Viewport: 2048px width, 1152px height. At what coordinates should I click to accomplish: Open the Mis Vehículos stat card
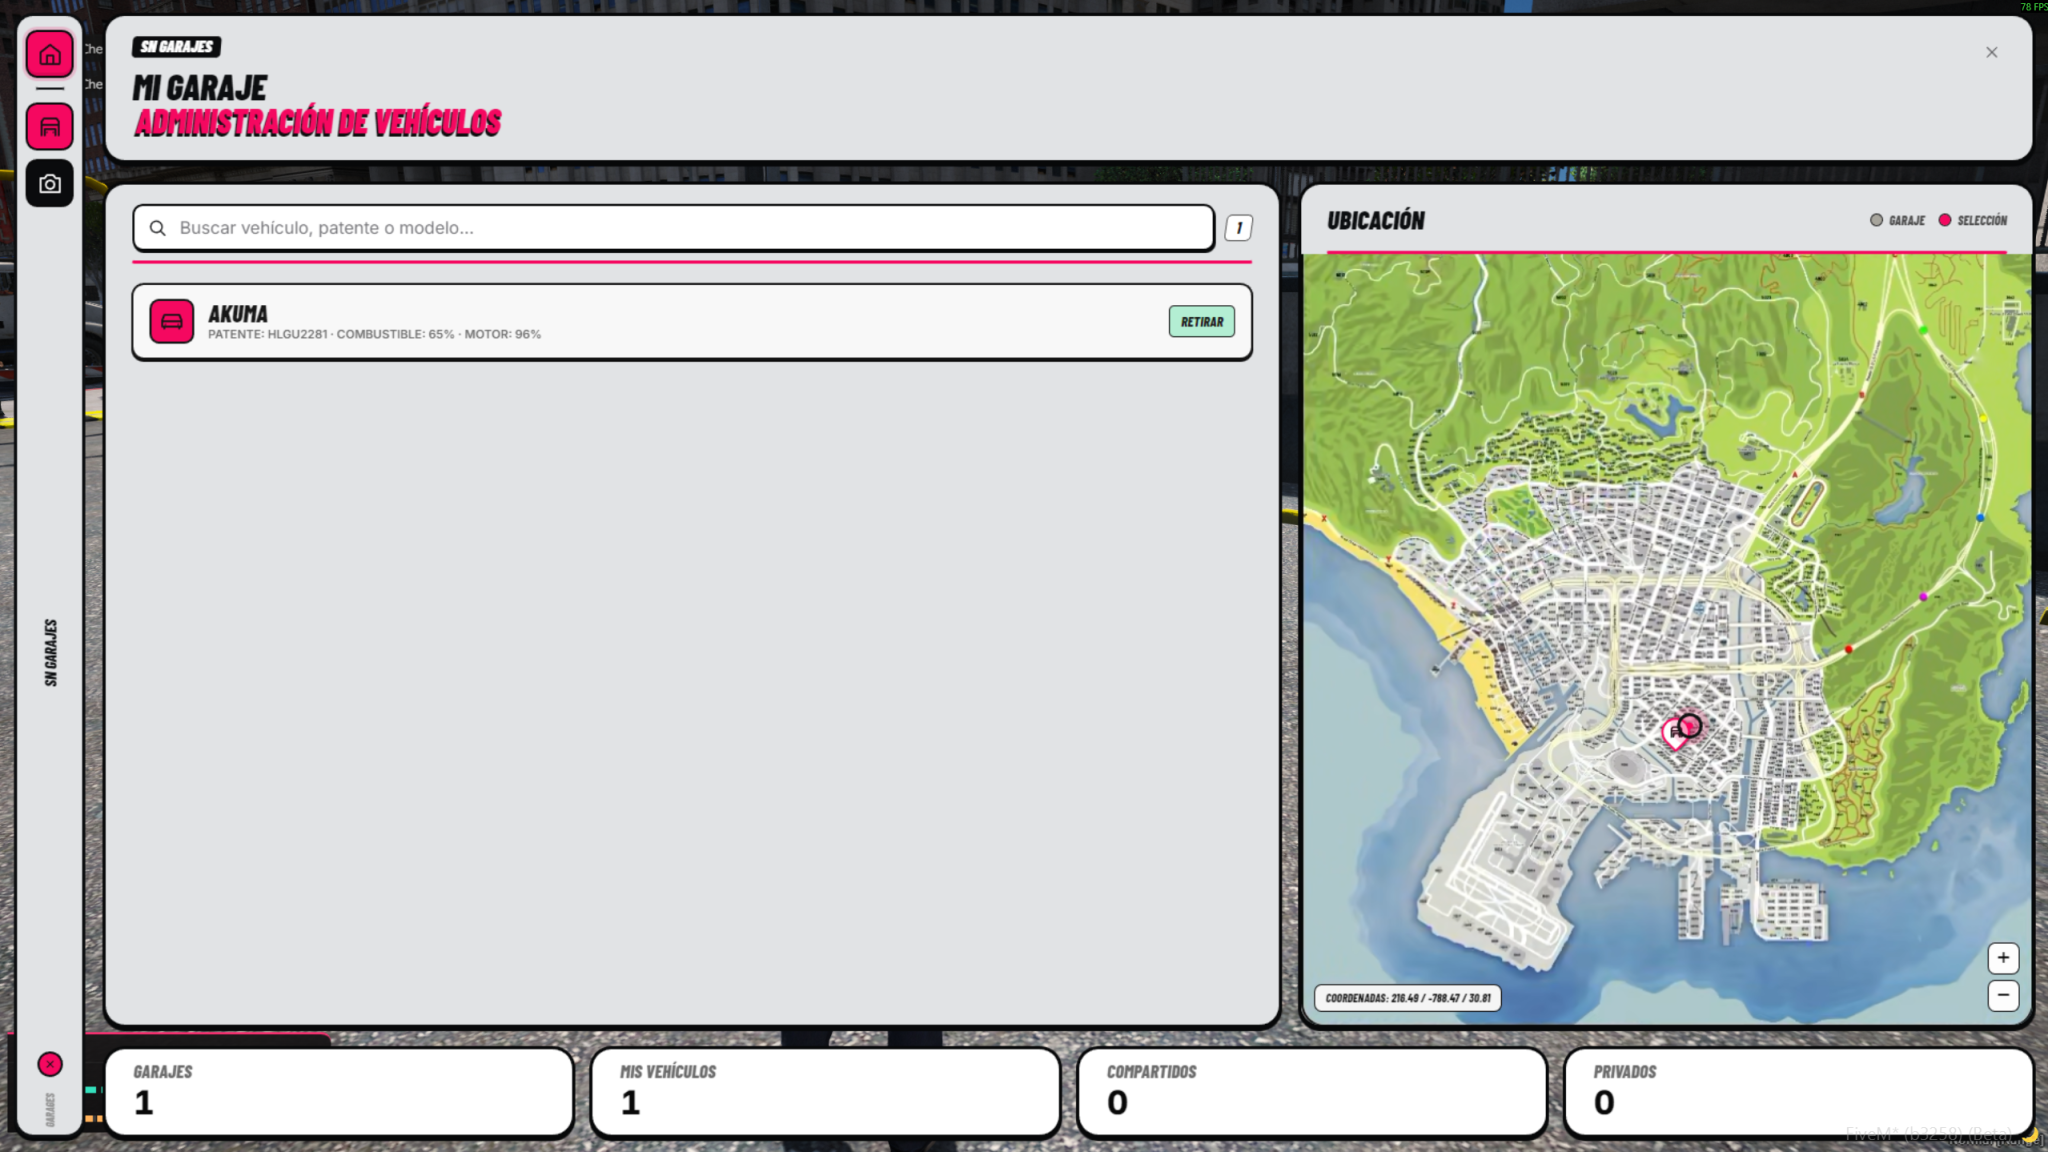point(825,1092)
